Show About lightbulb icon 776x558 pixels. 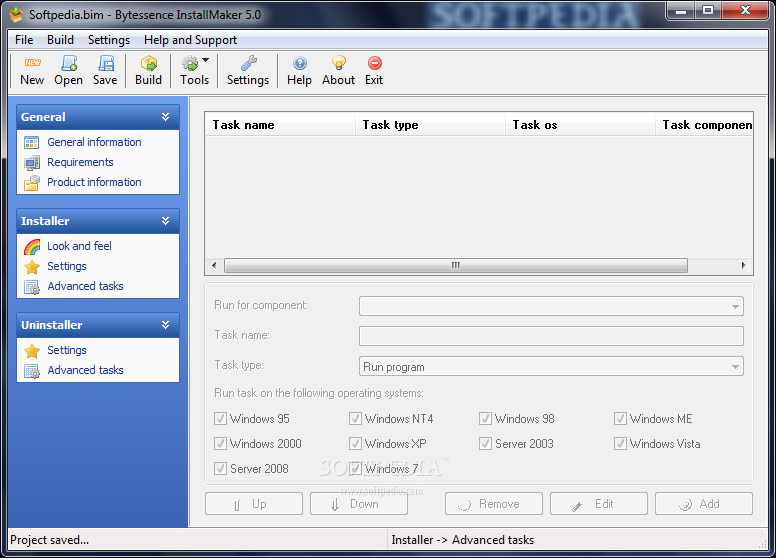pos(339,63)
